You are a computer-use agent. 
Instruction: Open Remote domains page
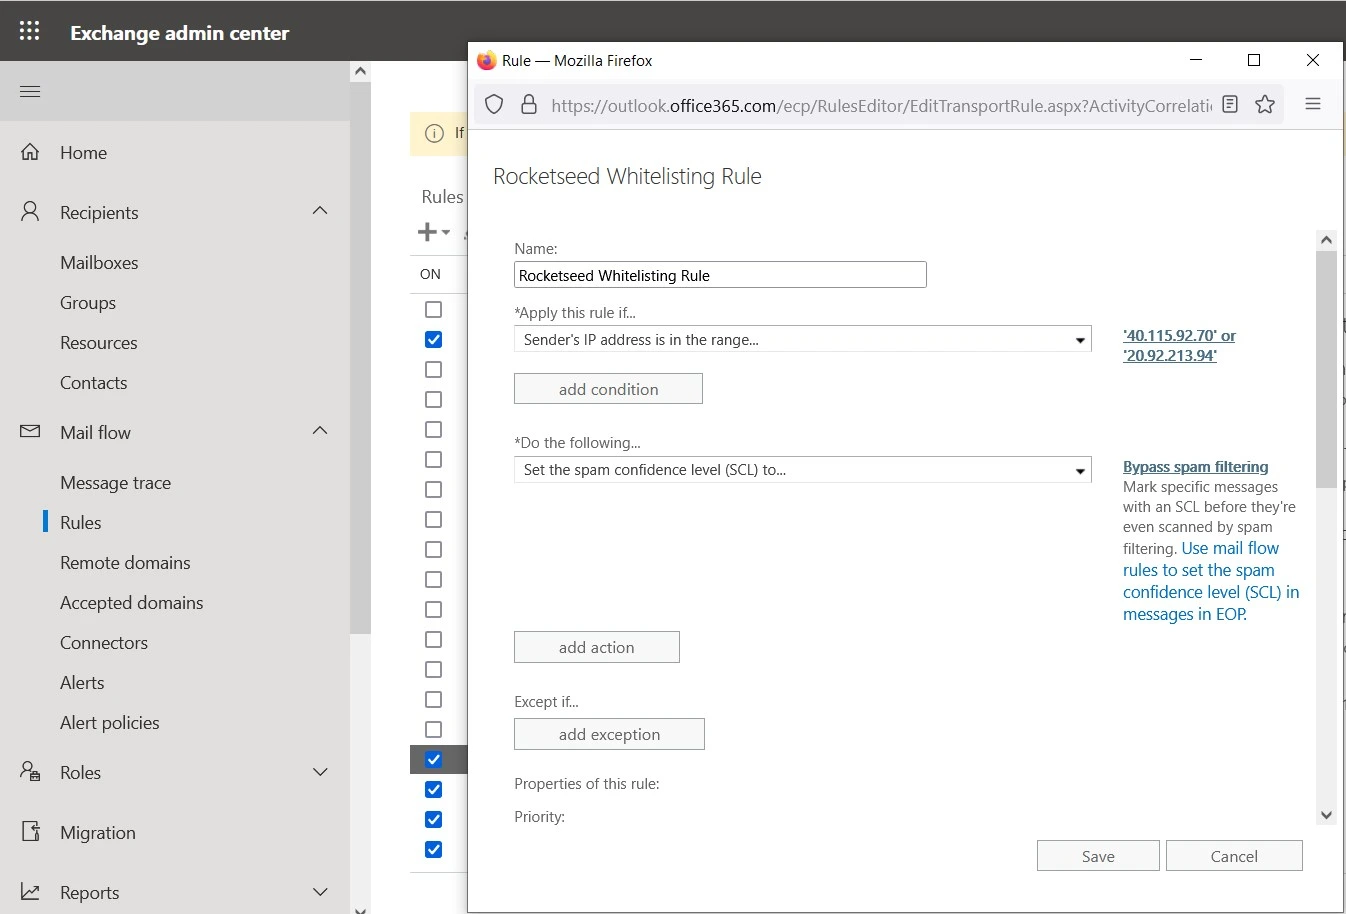tap(125, 563)
